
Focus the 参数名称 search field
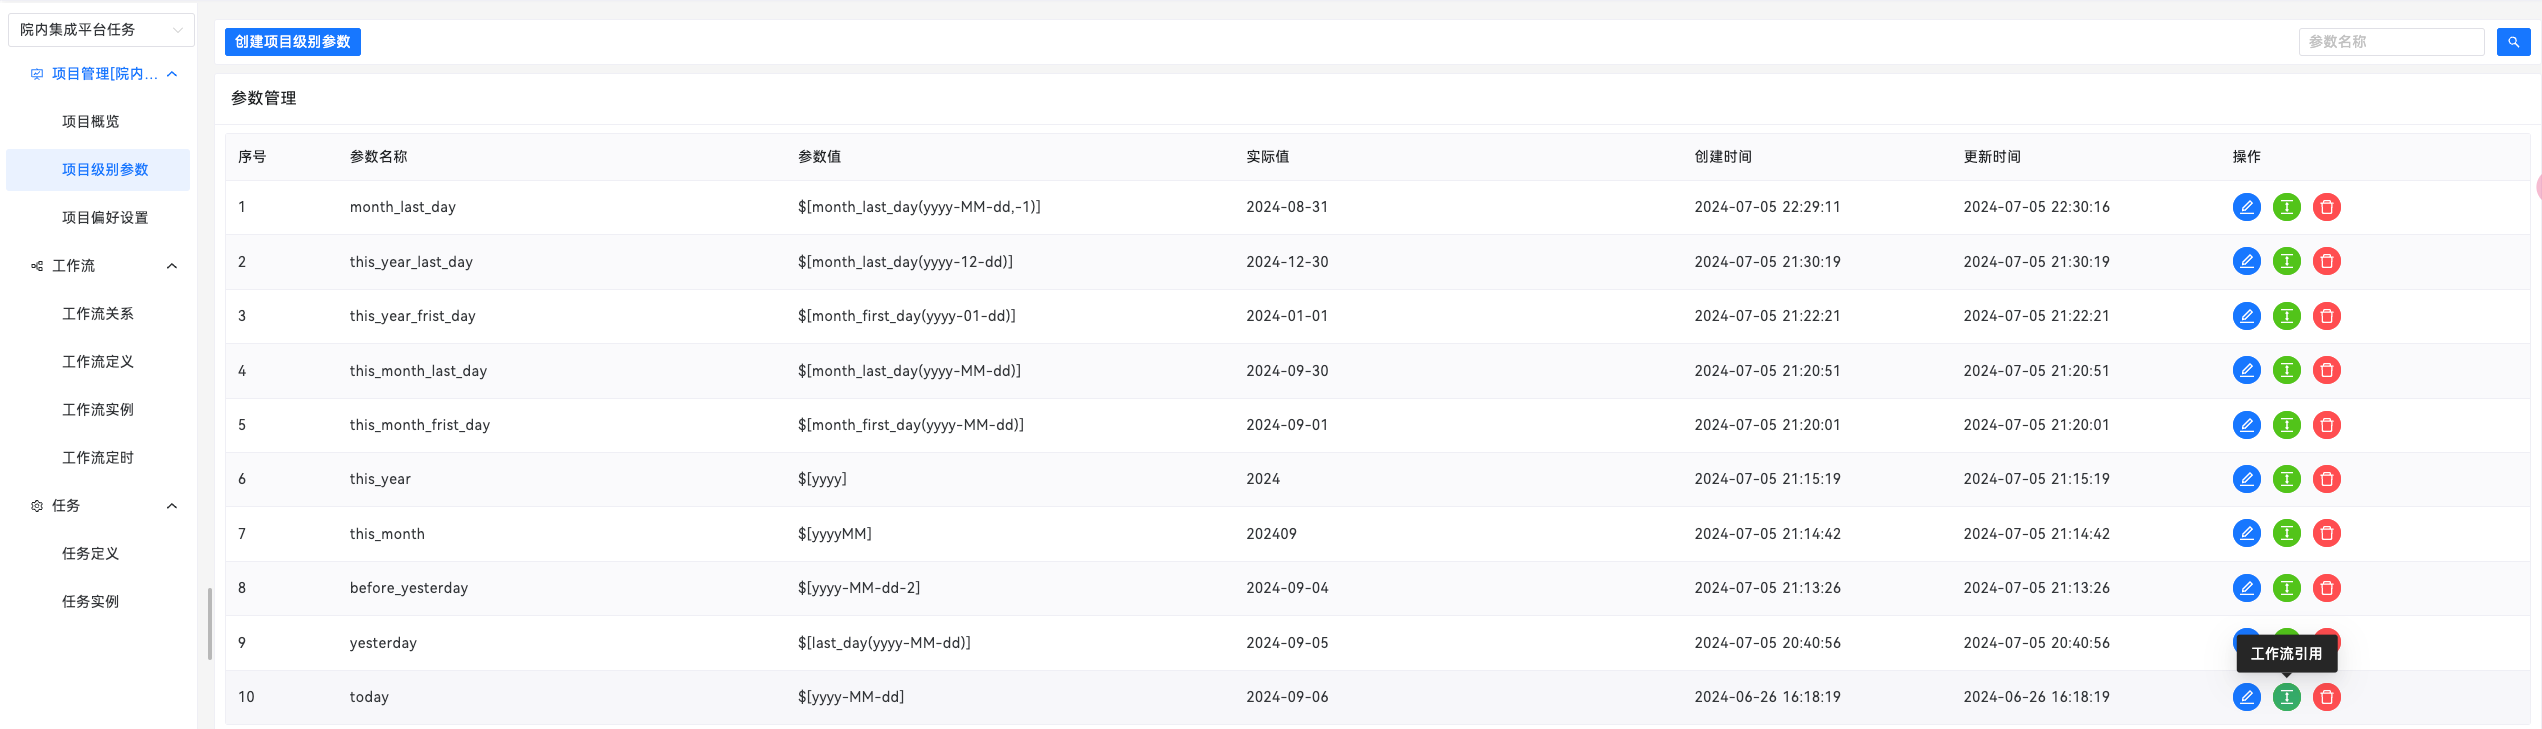point(2391,42)
